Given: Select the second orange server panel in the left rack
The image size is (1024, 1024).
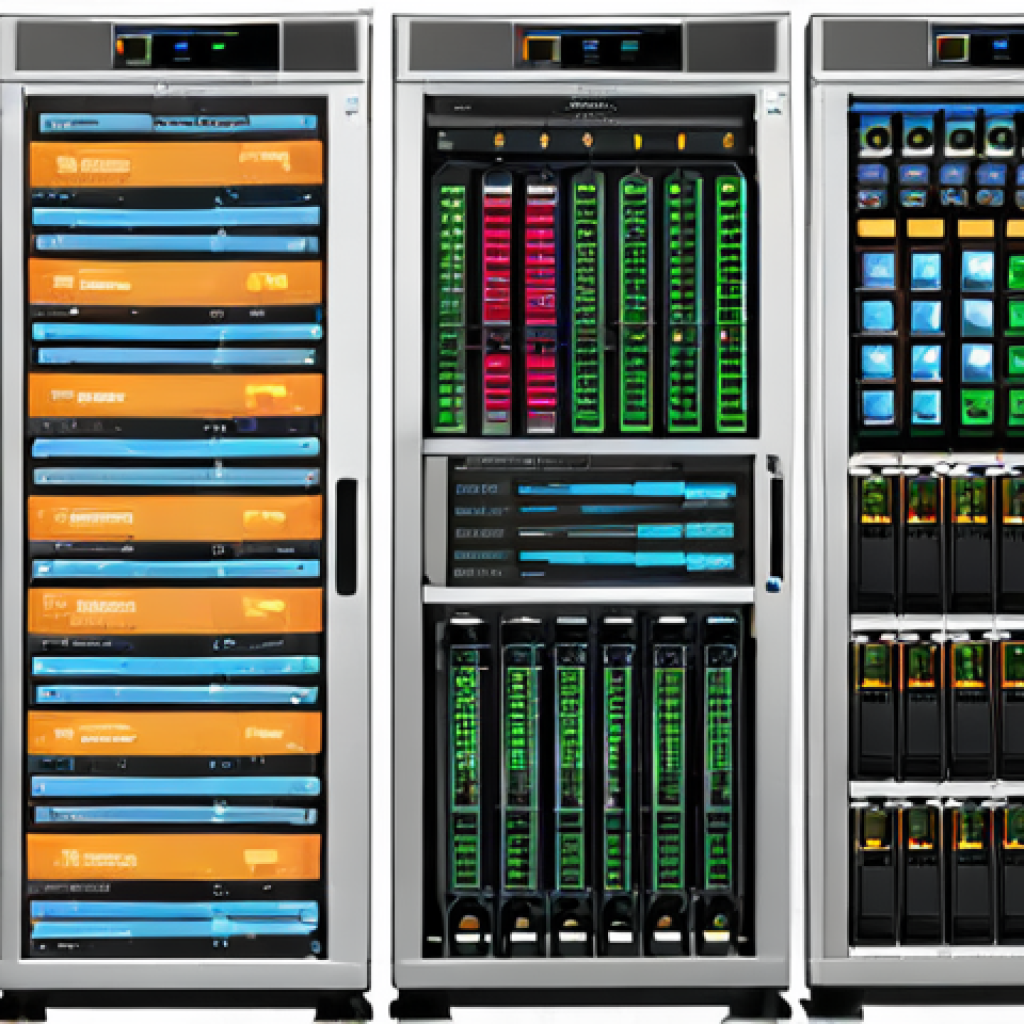Looking at the screenshot, I should [176, 281].
